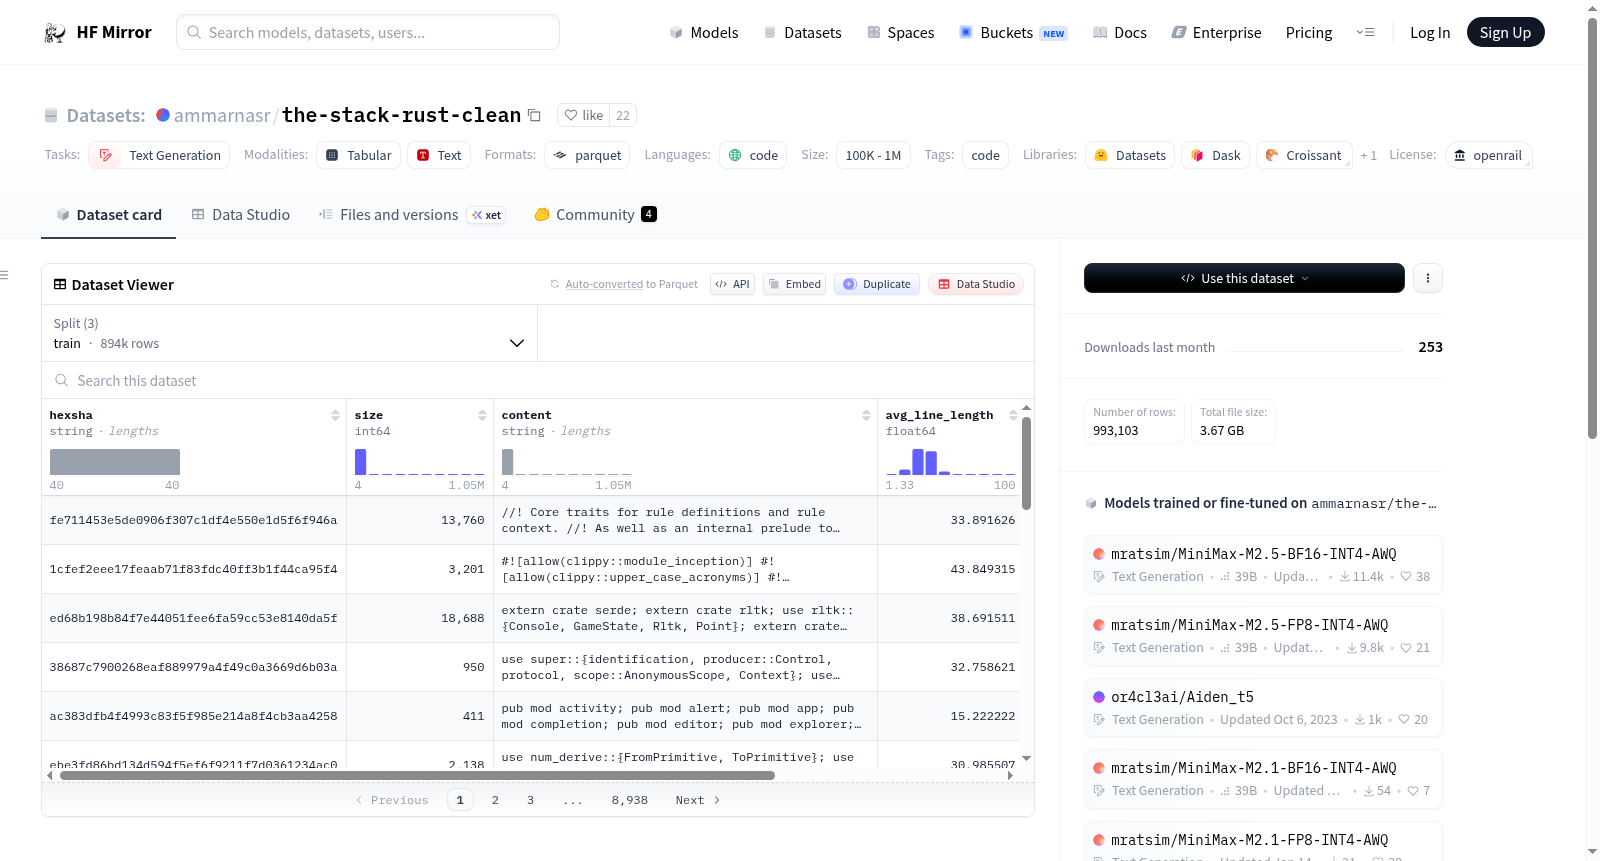Open the navigation more-options menu icon
The image size is (1600, 861).
(1365, 33)
